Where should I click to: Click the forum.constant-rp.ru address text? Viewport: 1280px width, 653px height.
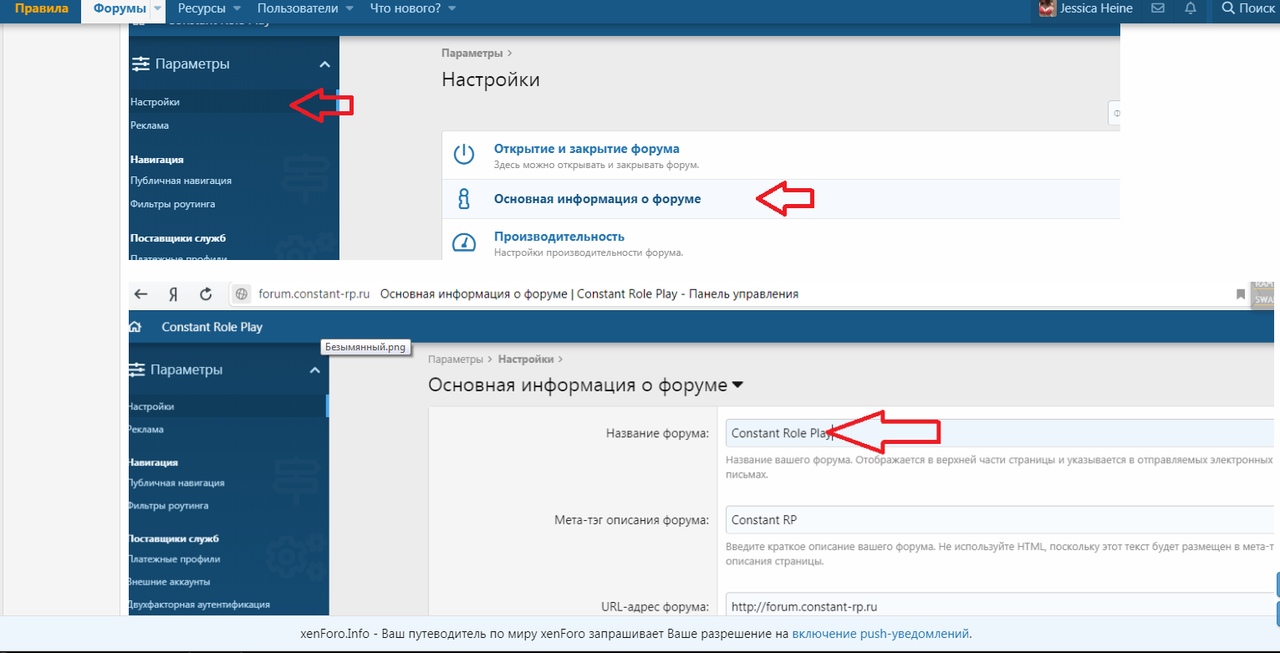[x=314, y=294]
